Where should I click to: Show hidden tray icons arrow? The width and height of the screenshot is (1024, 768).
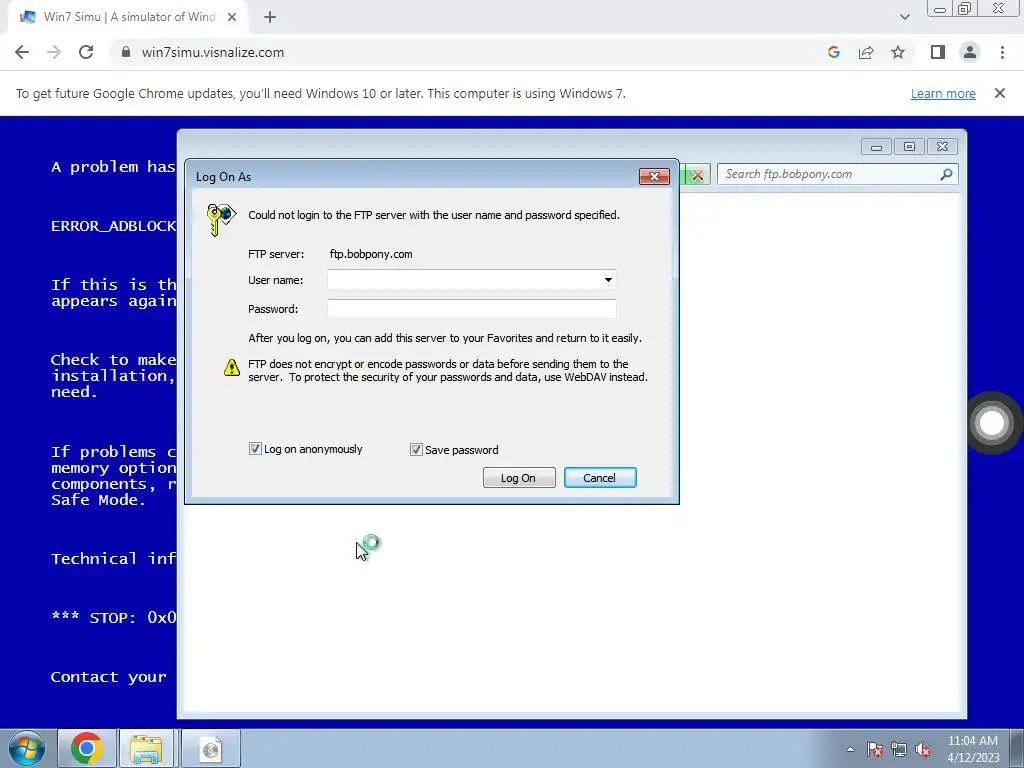850,749
